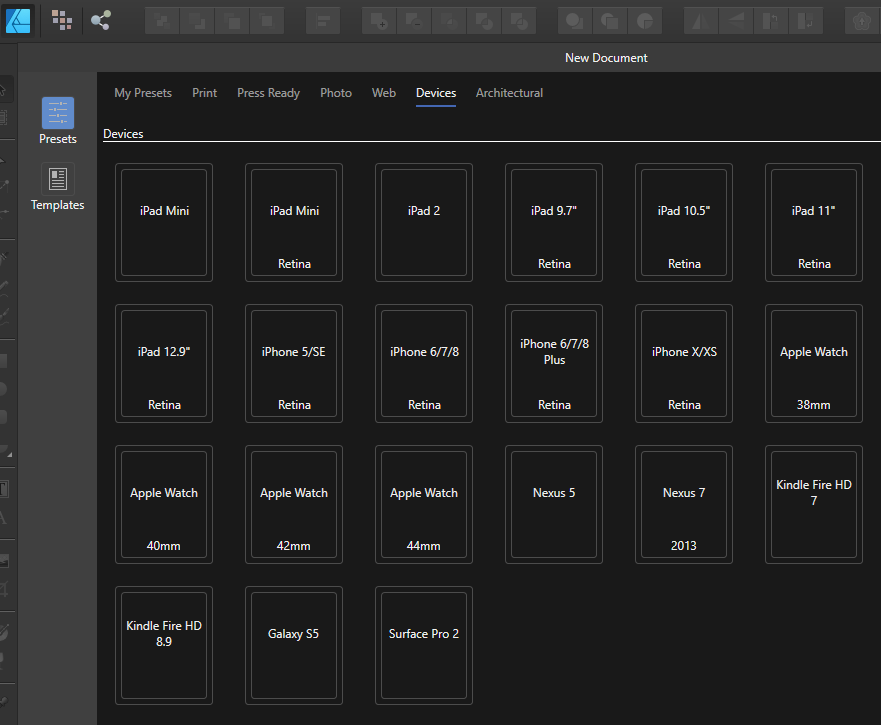
Task: Switch to the Web tab
Action: tap(384, 93)
